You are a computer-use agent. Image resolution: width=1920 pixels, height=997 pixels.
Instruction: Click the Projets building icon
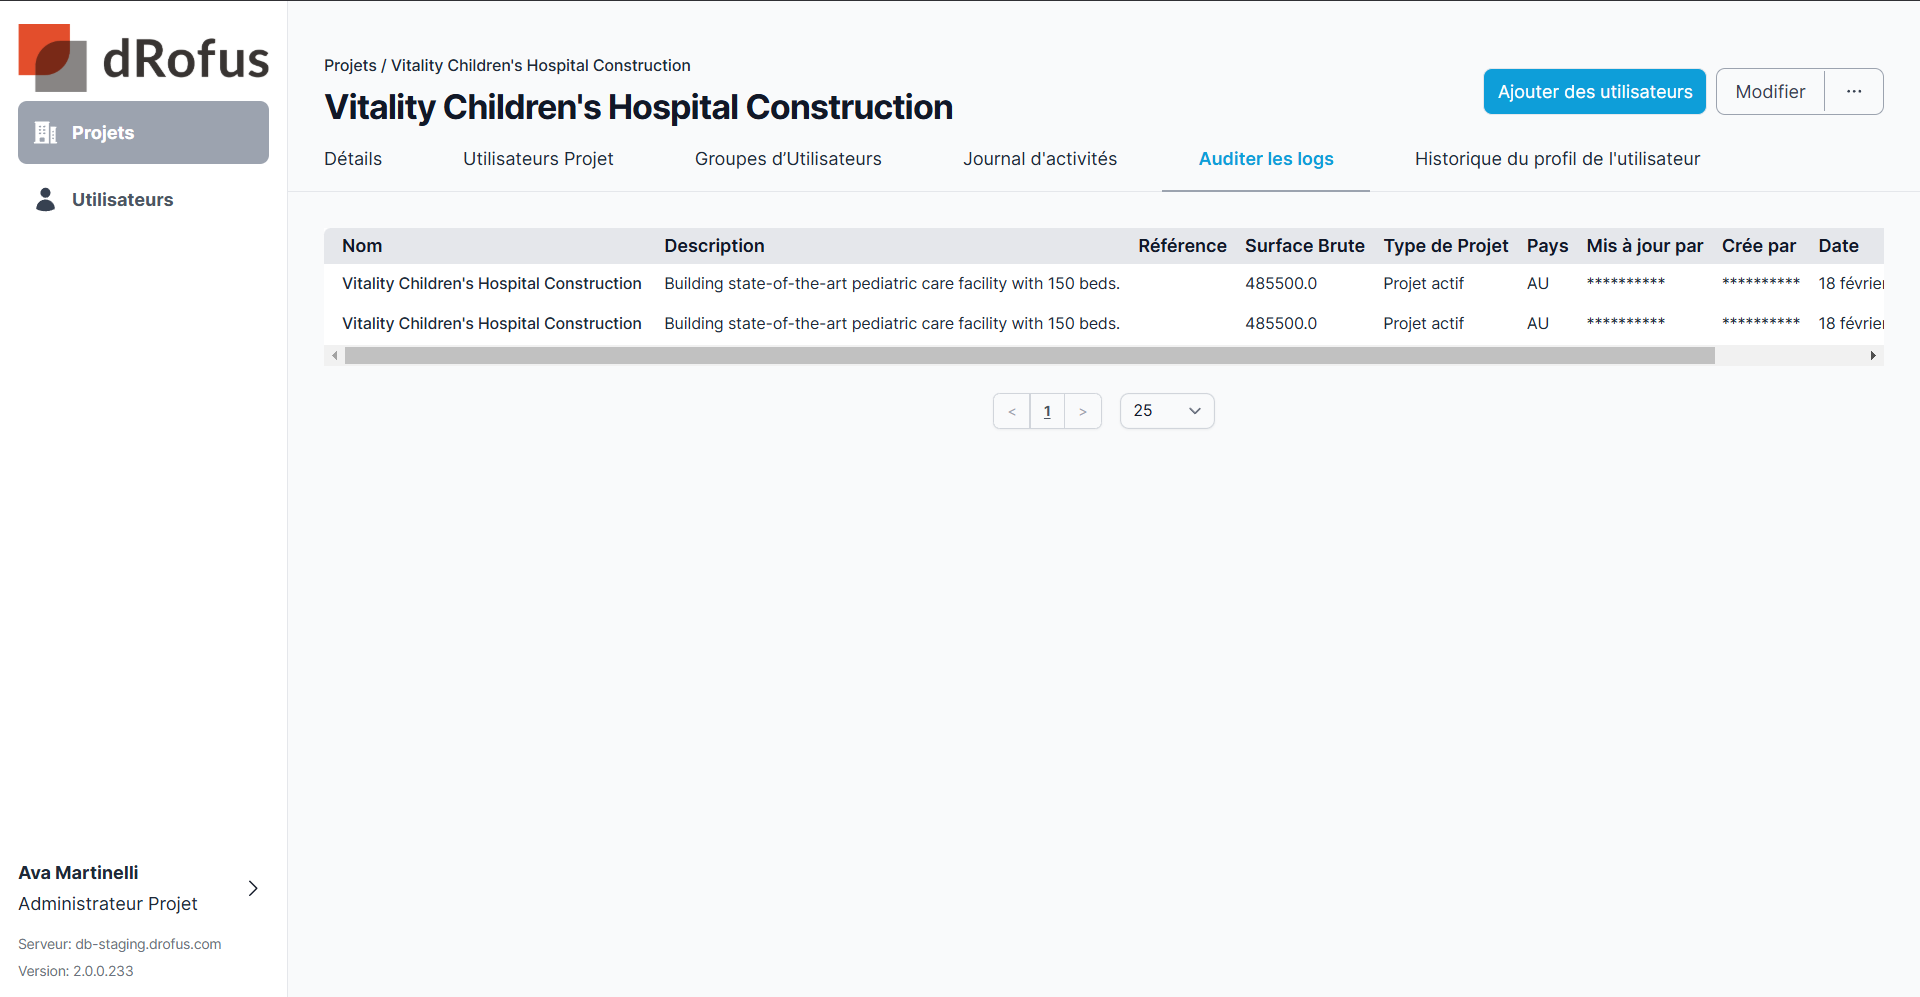click(x=45, y=133)
